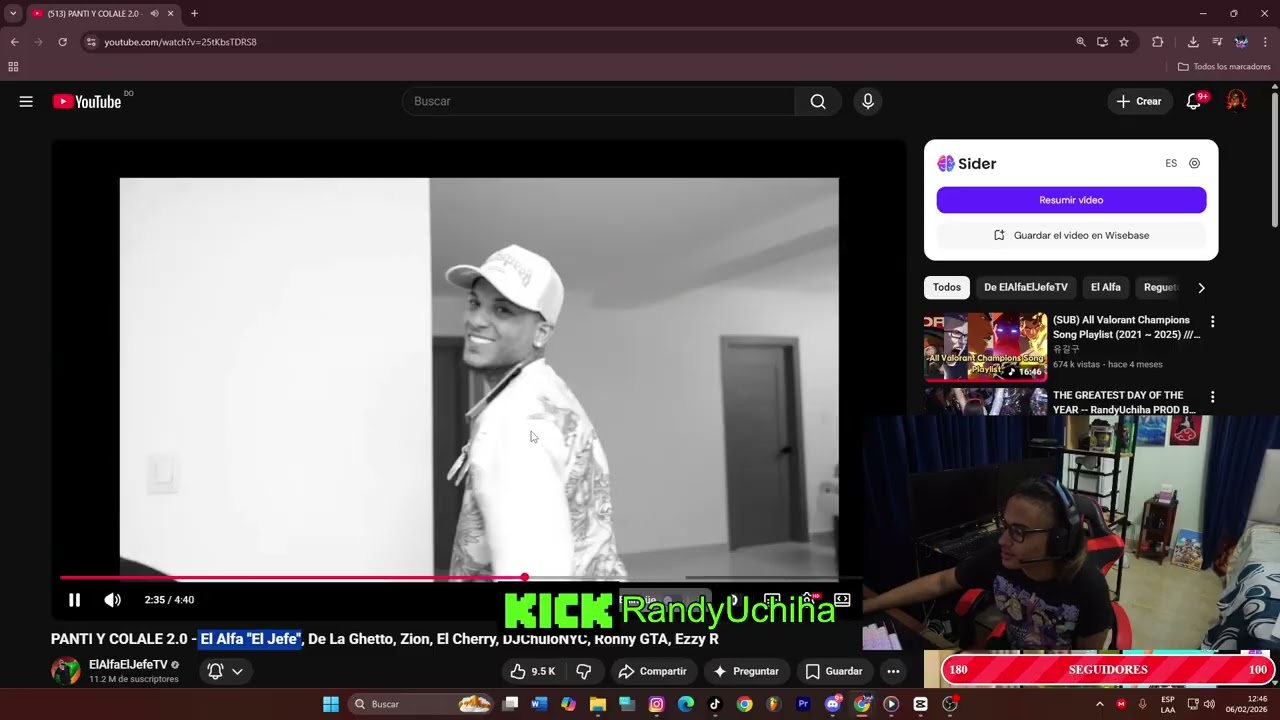1280x720 pixels.
Task: Open a new browser tab
Action: 194,14
